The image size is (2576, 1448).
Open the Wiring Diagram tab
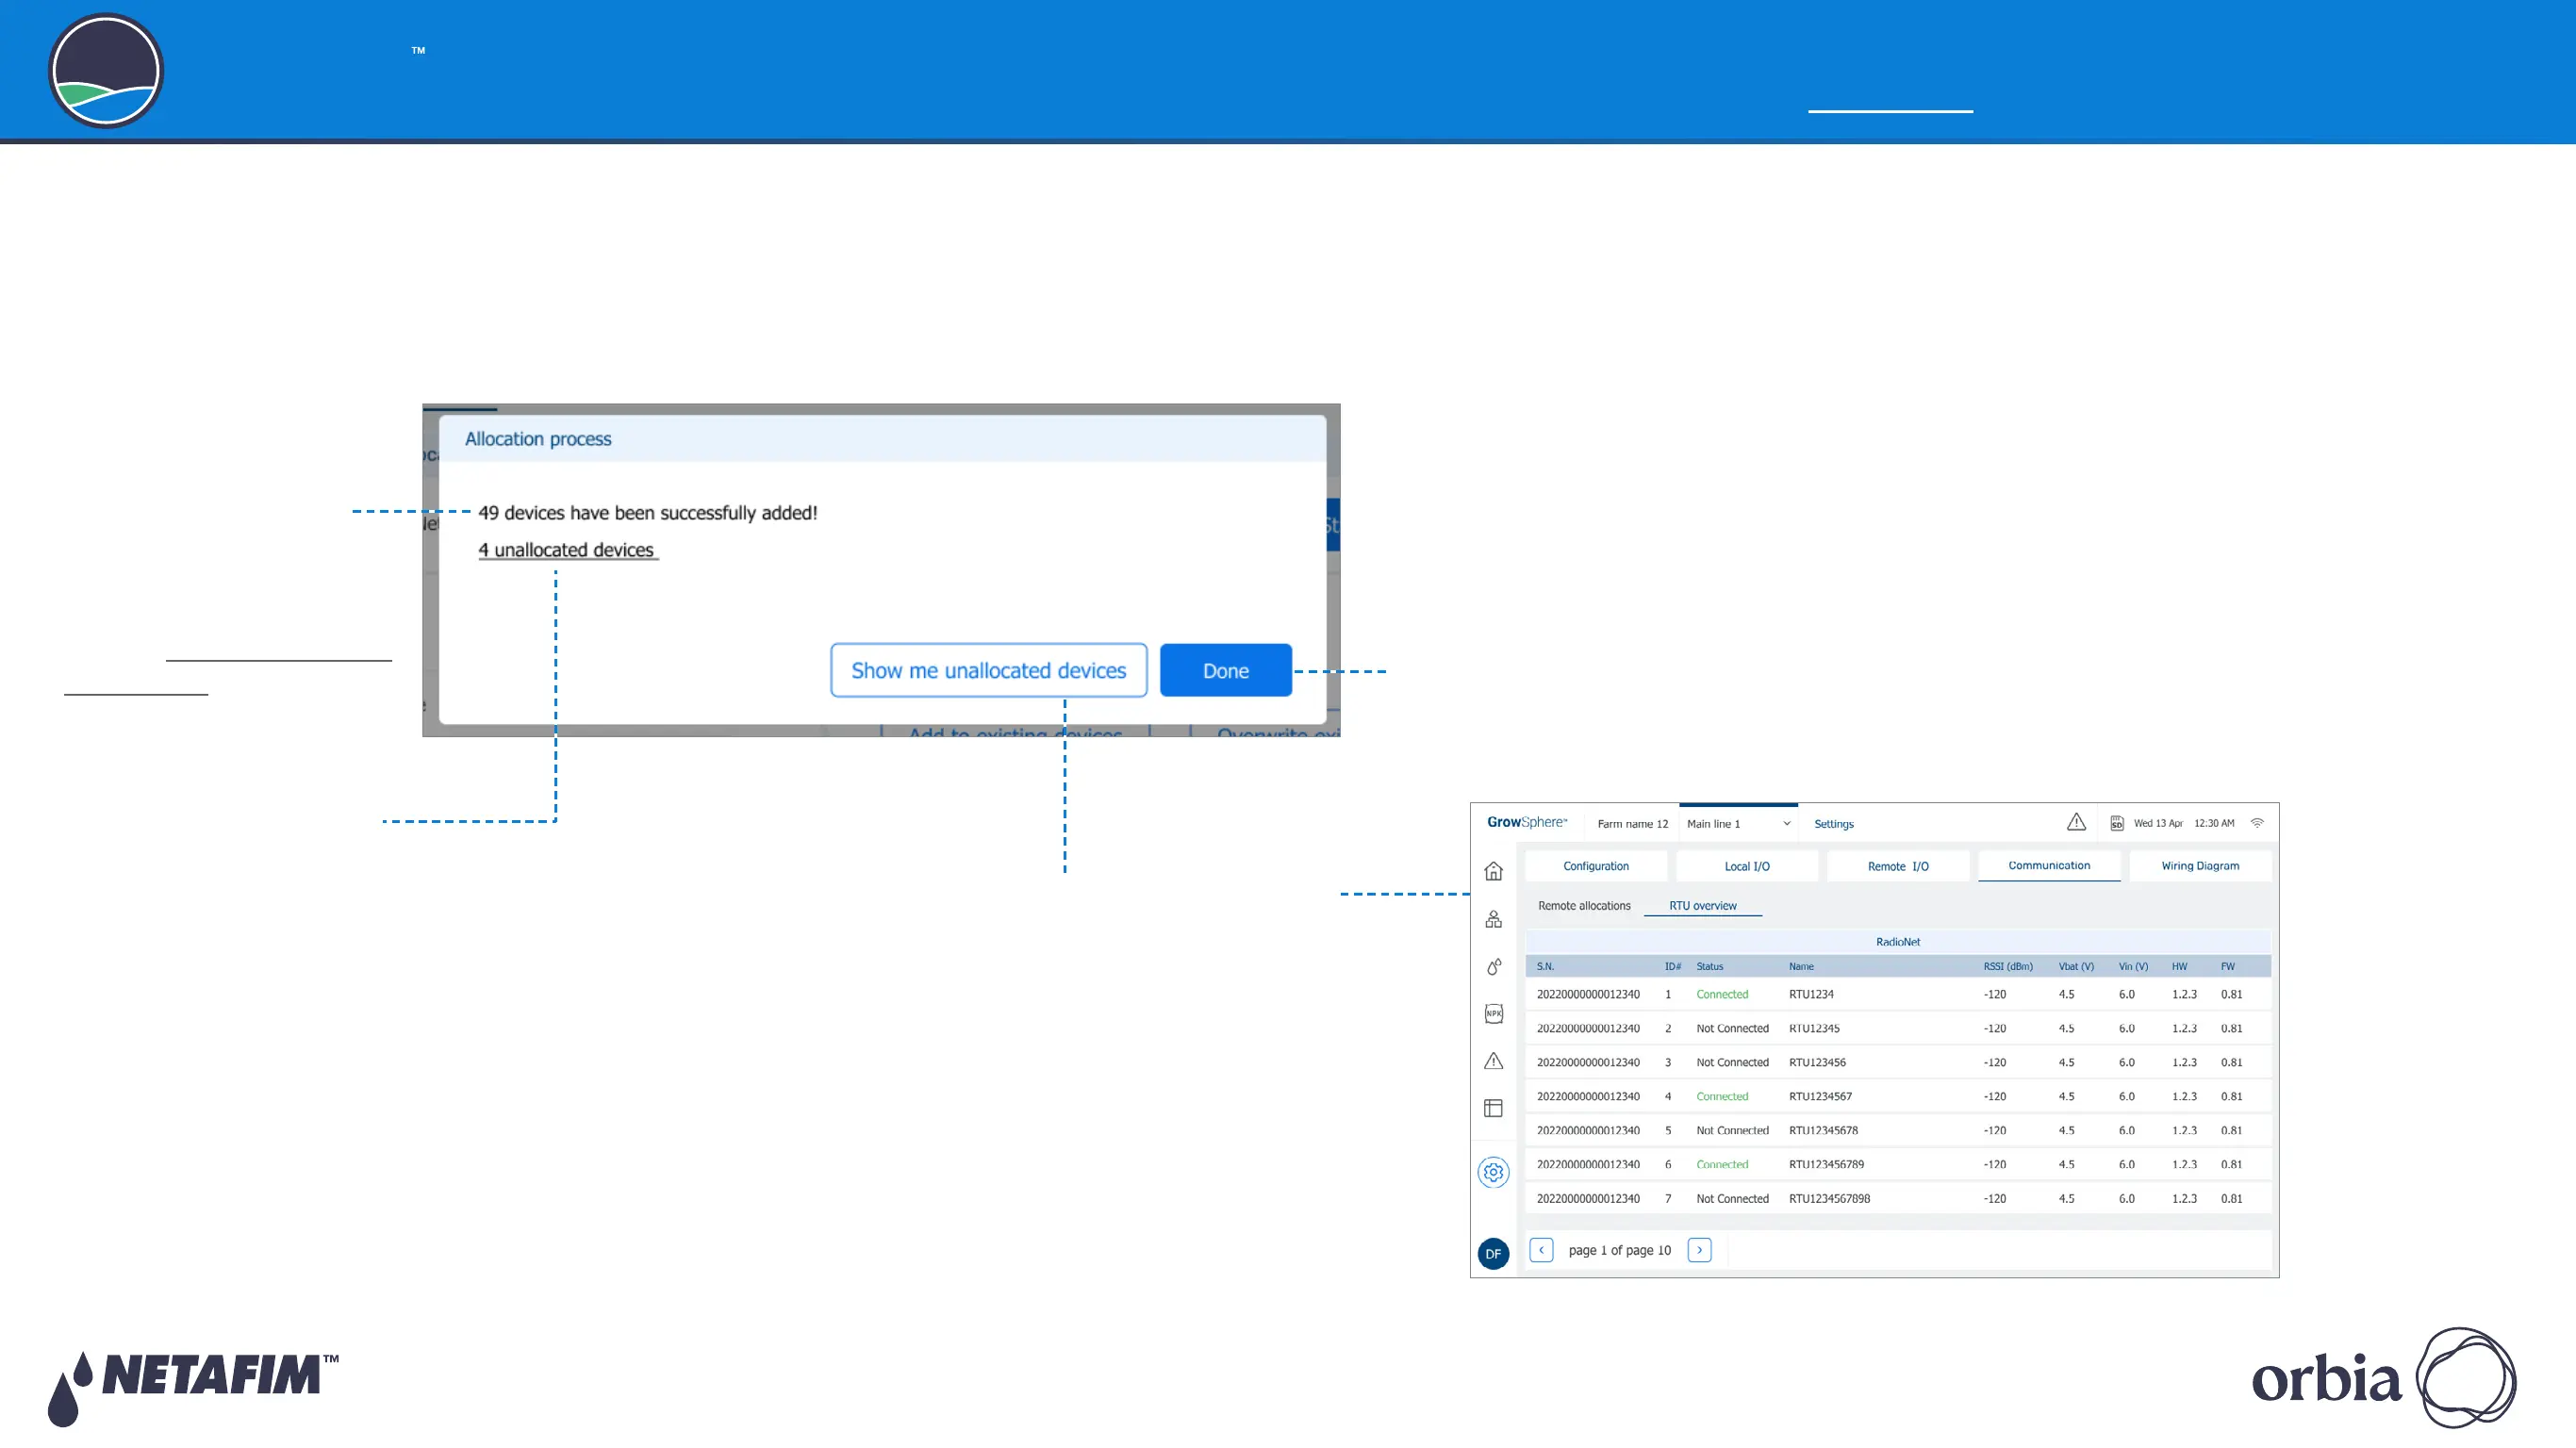tap(2200, 866)
